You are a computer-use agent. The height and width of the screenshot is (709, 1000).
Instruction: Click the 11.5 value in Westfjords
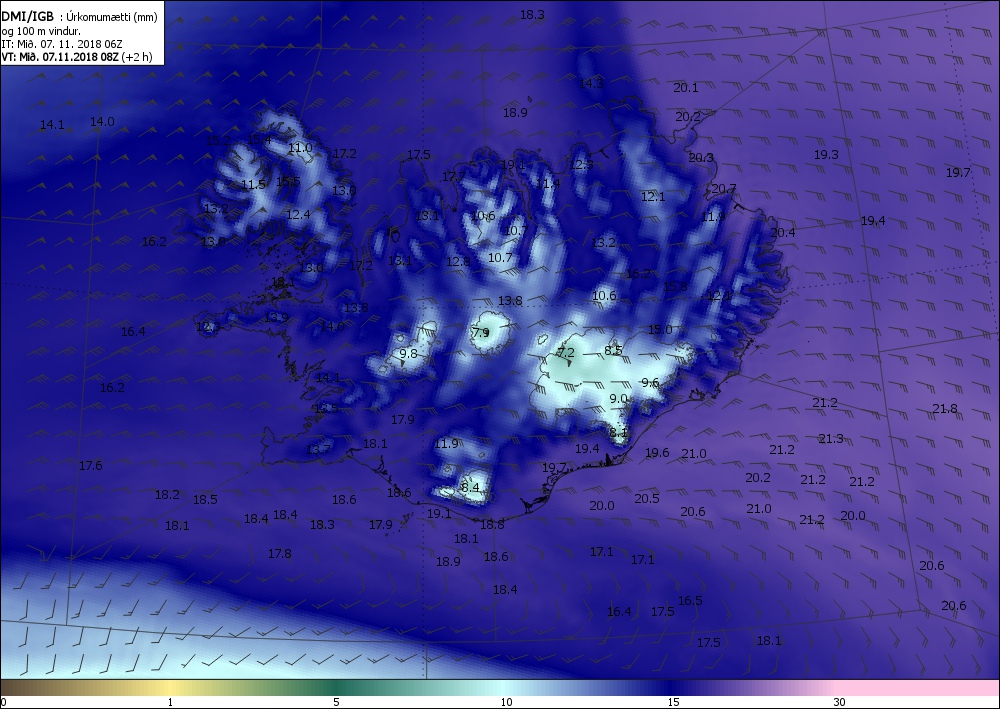(x=254, y=185)
